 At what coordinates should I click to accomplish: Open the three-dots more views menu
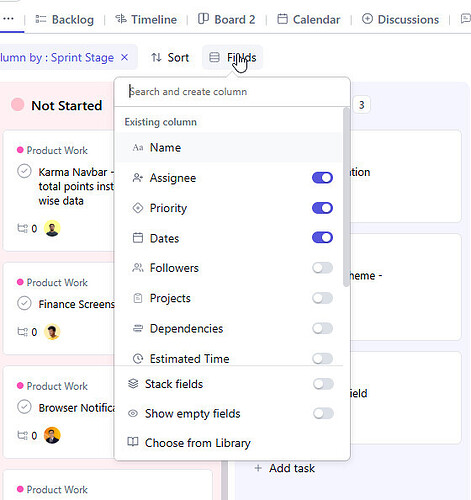coord(8,19)
